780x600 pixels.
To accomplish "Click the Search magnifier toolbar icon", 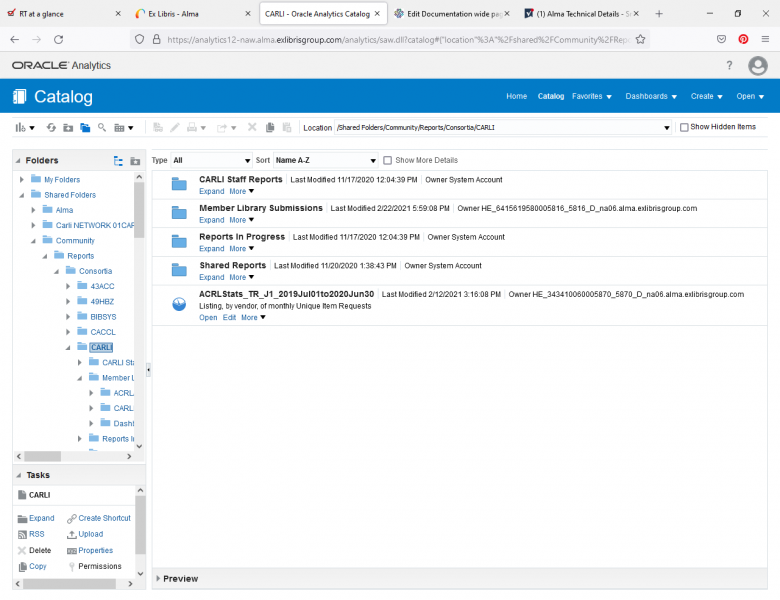I will (x=102, y=128).
